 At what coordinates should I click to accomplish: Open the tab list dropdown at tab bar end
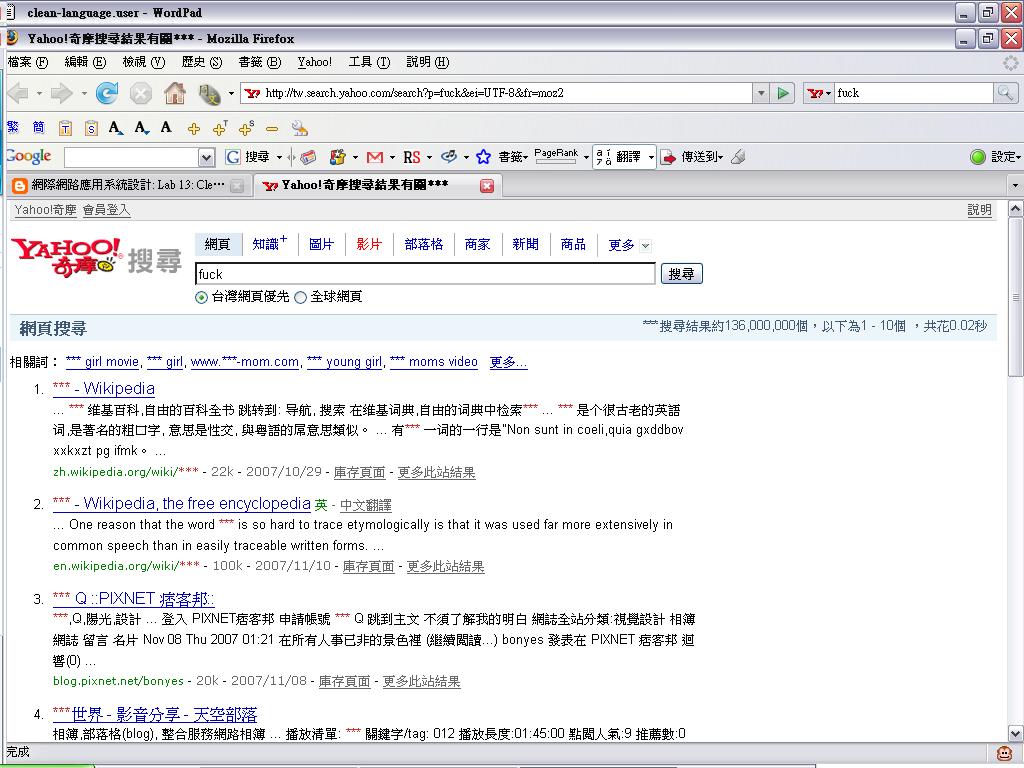[1015, 185]
